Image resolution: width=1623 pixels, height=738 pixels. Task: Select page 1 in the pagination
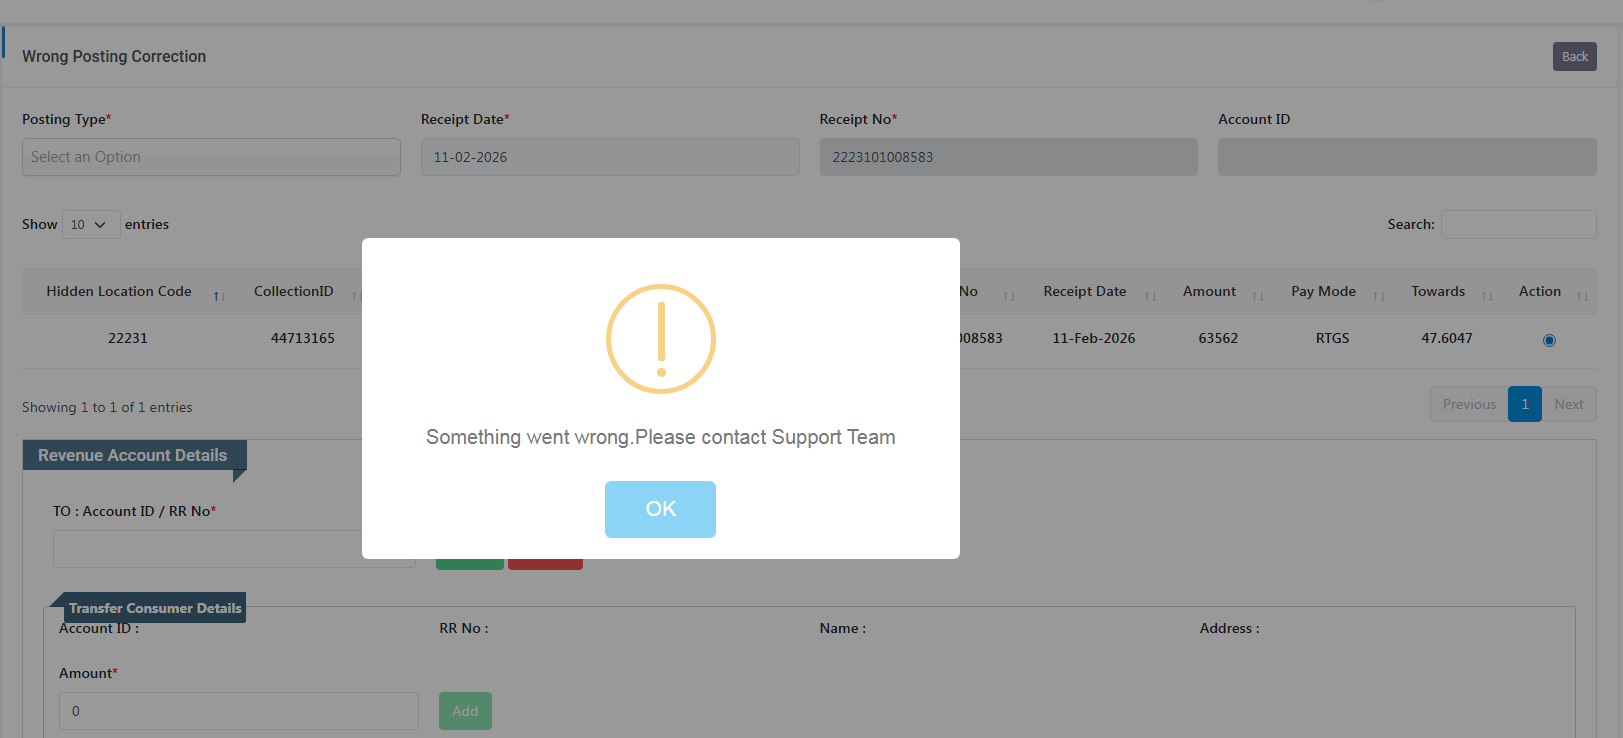(x=1524, y=404)
